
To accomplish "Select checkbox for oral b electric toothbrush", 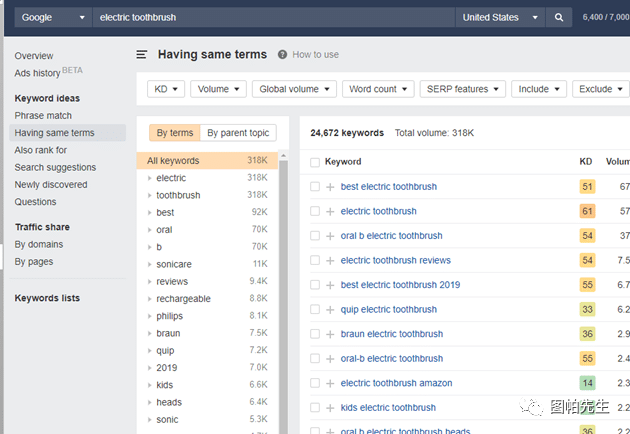I will [315, 236].
